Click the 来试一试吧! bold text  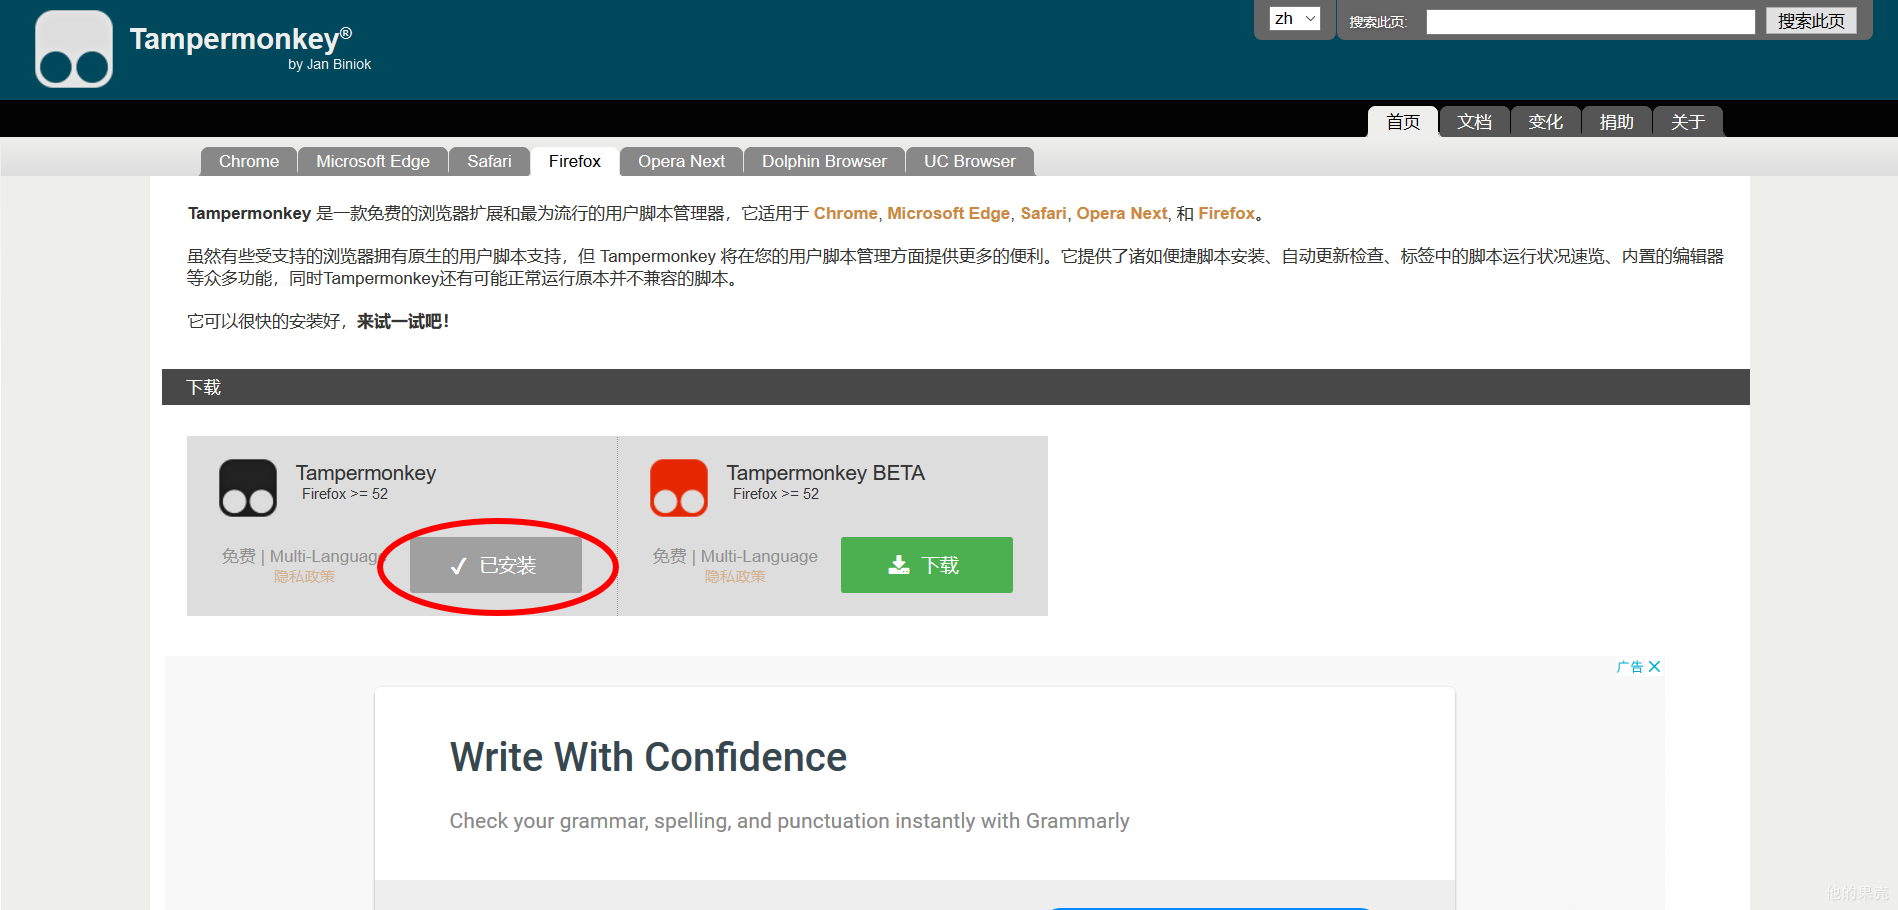click(403, 321)
